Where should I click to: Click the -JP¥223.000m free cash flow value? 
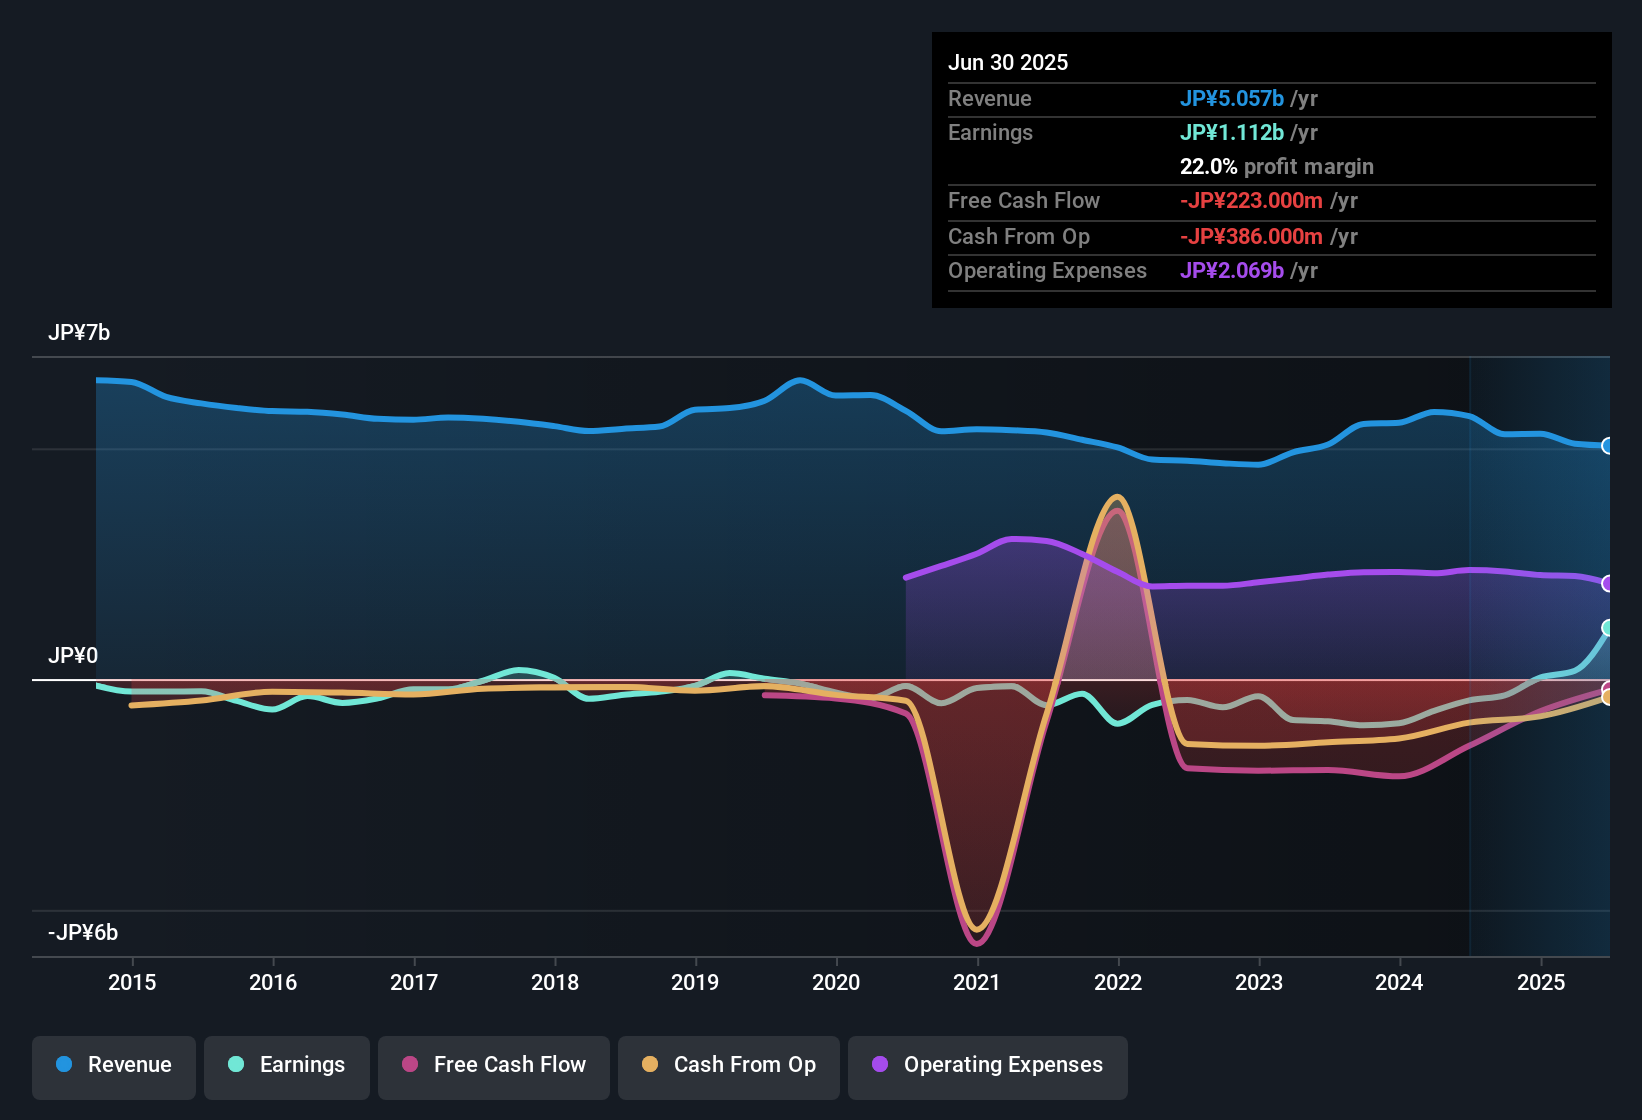[x=1251, y=201]
